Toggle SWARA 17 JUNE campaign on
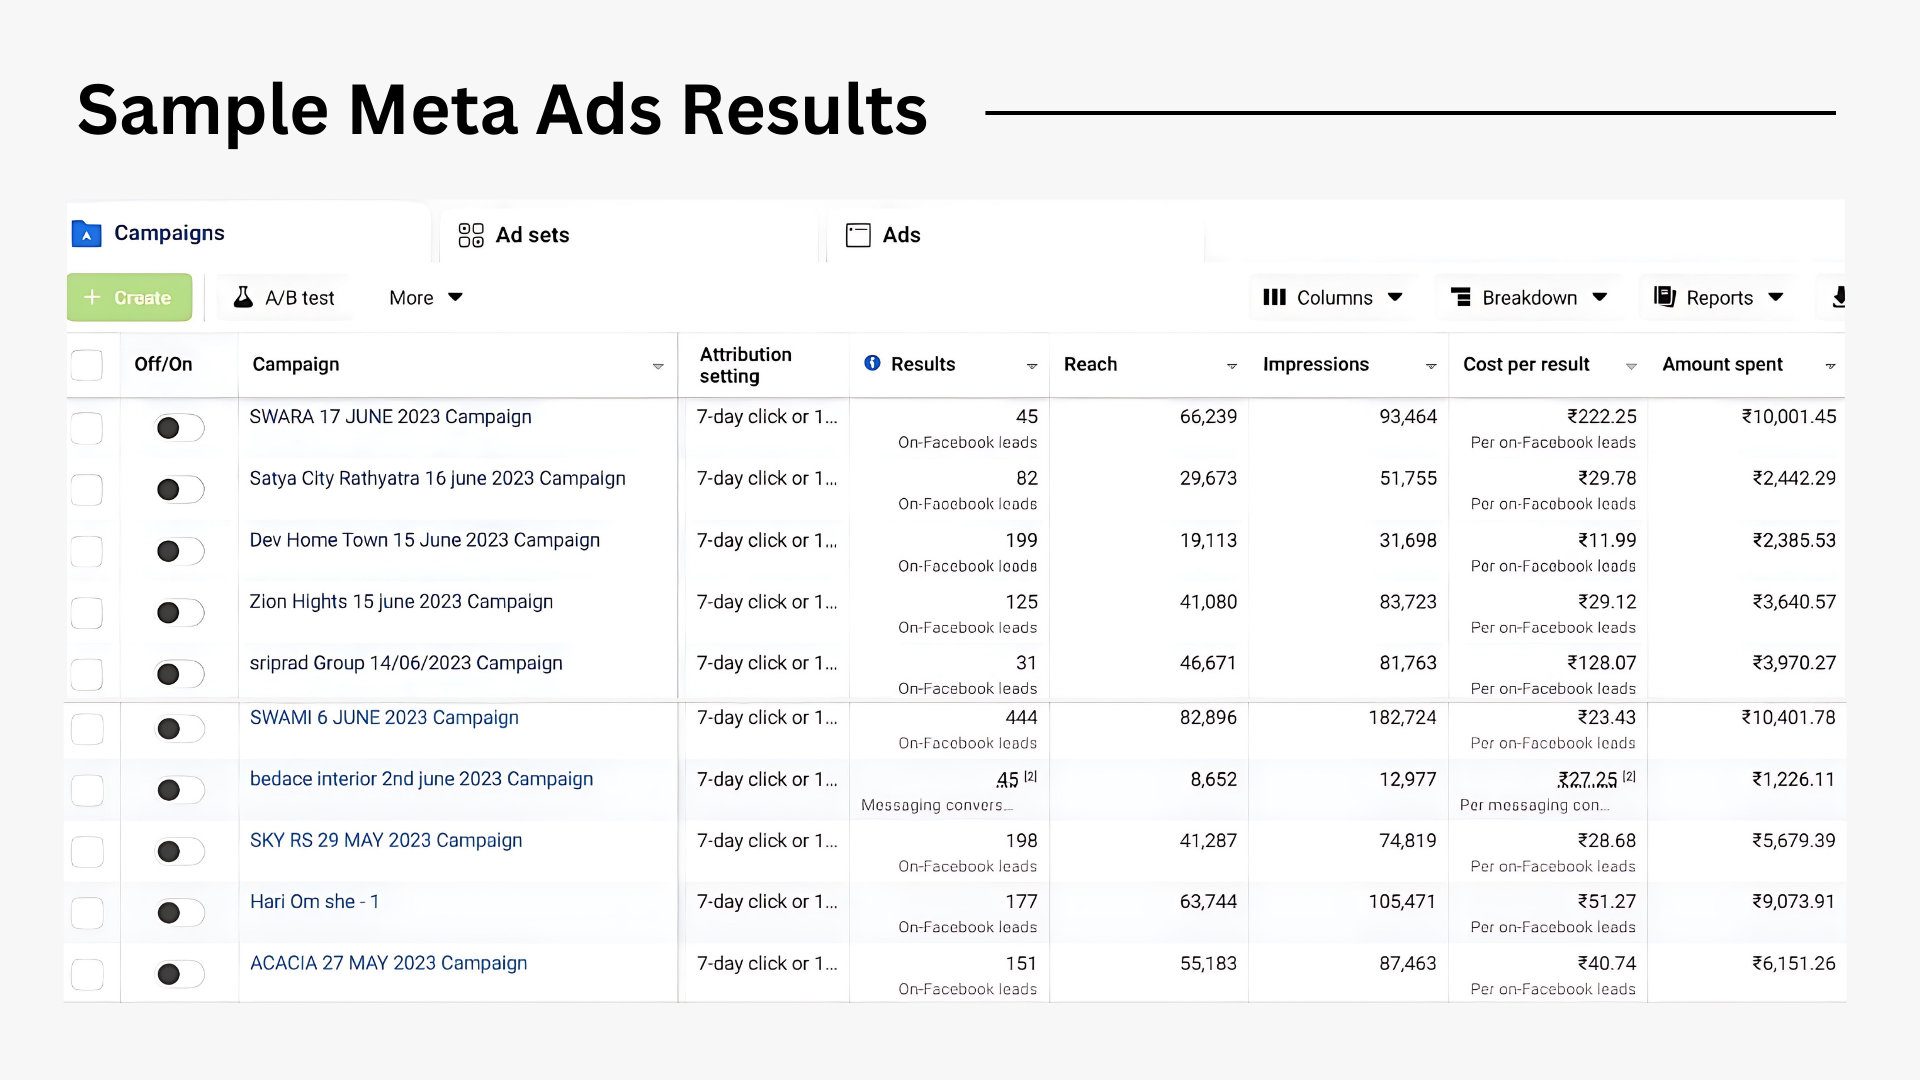The width and height of the screenshot is (1920, 1080). pyautogui.click(x=180, y=428)
